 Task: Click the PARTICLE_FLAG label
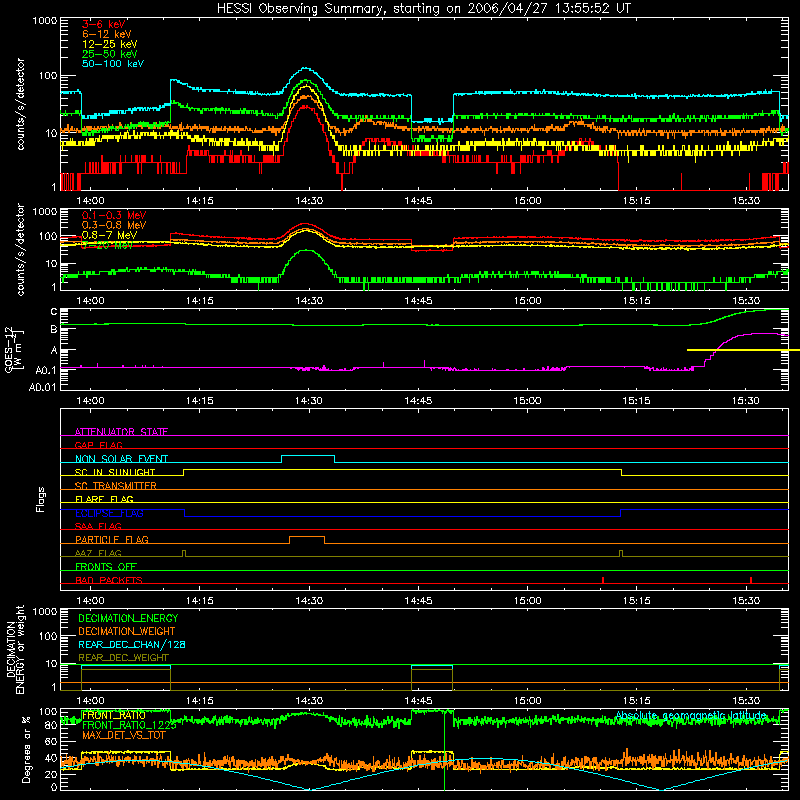pos(112,539)
